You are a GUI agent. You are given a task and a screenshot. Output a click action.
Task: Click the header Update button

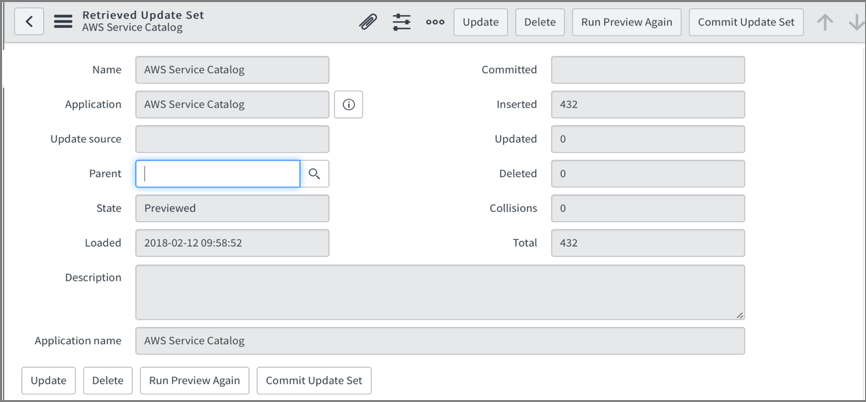pos(480,22)
